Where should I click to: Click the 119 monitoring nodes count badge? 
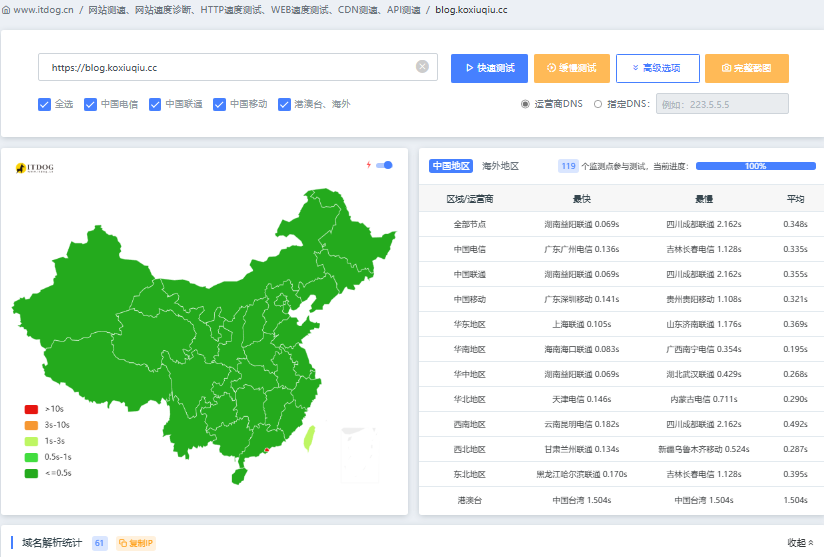(x=568, y=166)
